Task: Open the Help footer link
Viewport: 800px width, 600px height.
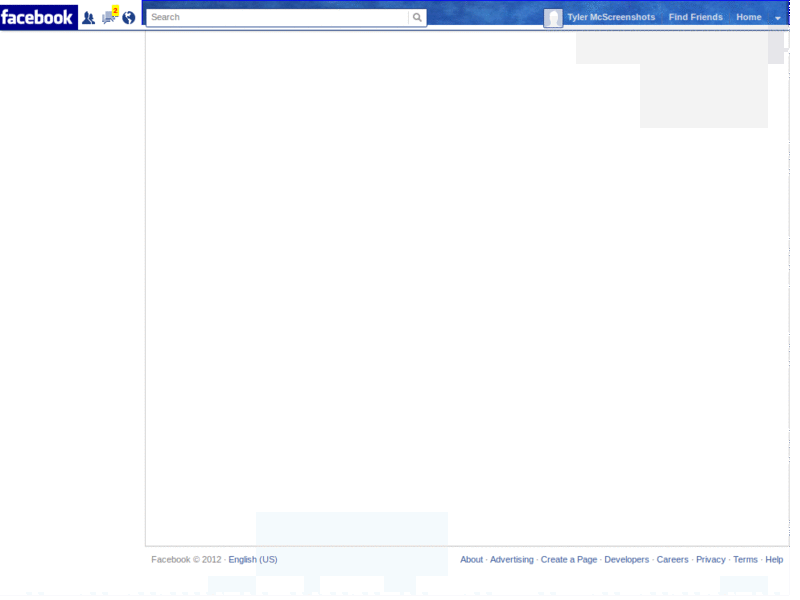Action: pos(774,560)
